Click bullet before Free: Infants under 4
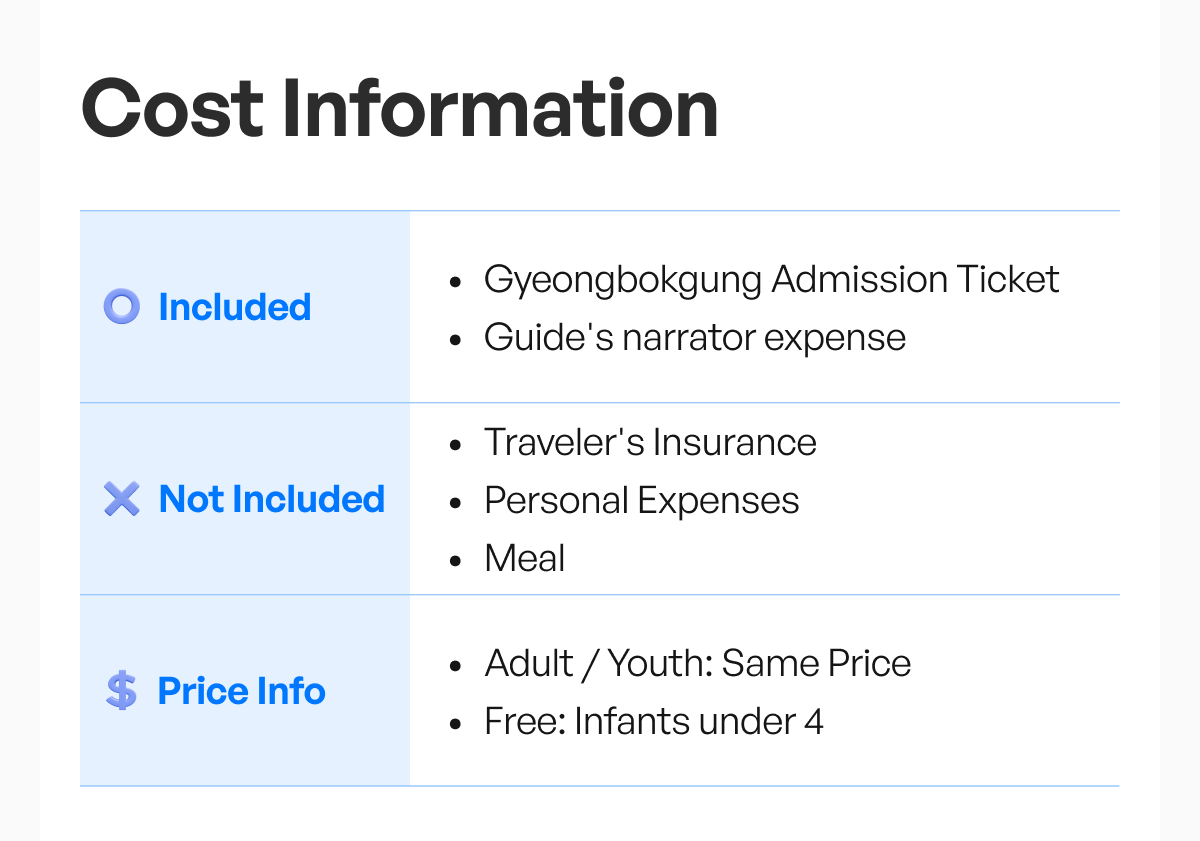The width and height of the screenshot is (1200, 841). (456, 724)
